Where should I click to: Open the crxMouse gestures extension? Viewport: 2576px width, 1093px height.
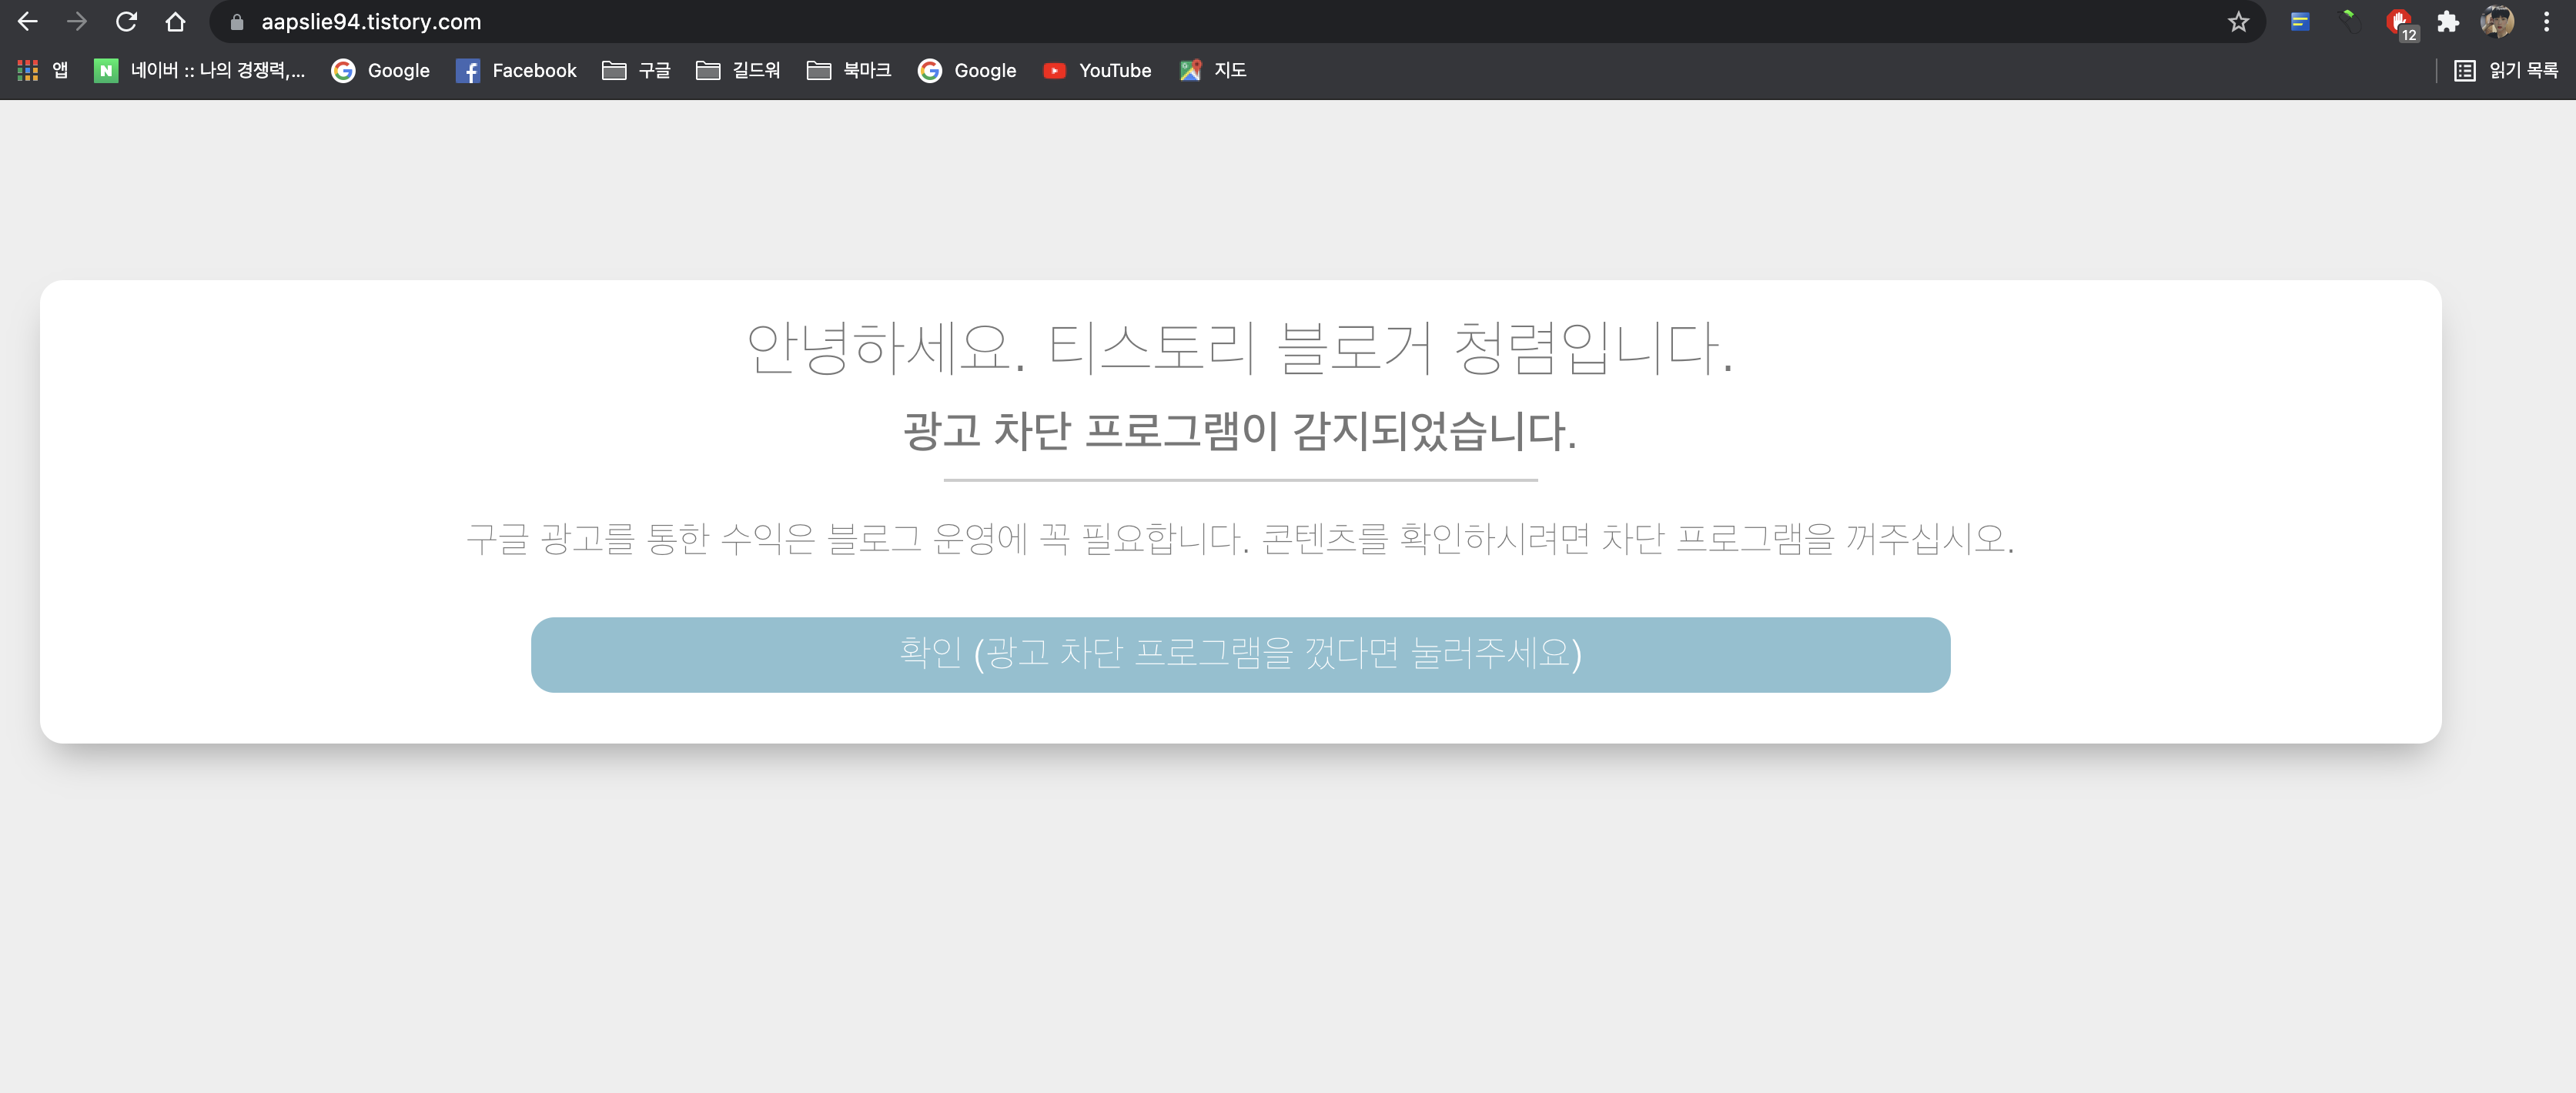point(2348,22)
